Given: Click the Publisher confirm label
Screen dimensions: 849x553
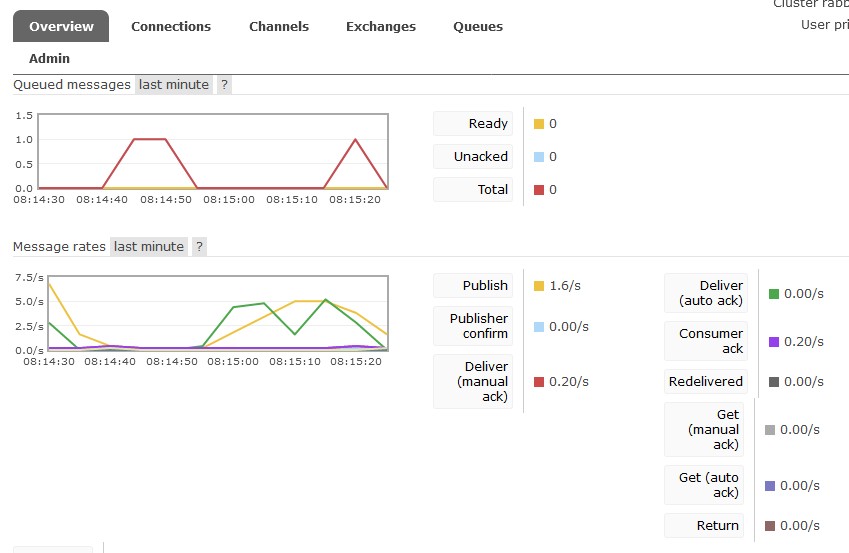Looking at the screenshot, I should [x=473, y=326].
